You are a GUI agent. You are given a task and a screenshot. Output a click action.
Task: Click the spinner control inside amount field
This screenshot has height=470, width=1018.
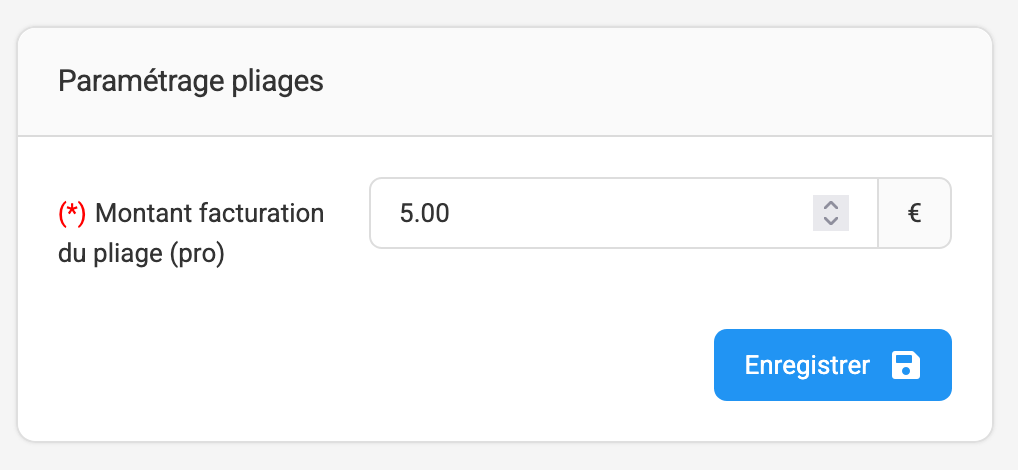pyautogui.click(x=831, y=213)
